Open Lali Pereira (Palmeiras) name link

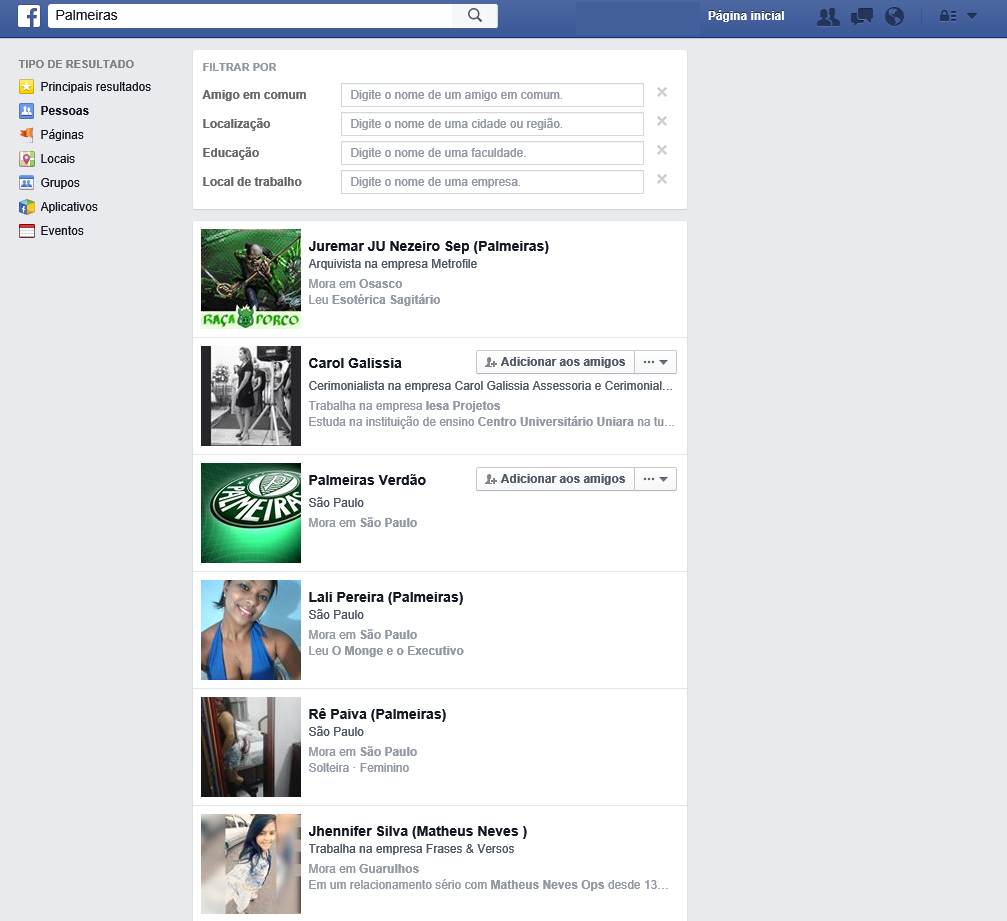[x=385, y=597]
